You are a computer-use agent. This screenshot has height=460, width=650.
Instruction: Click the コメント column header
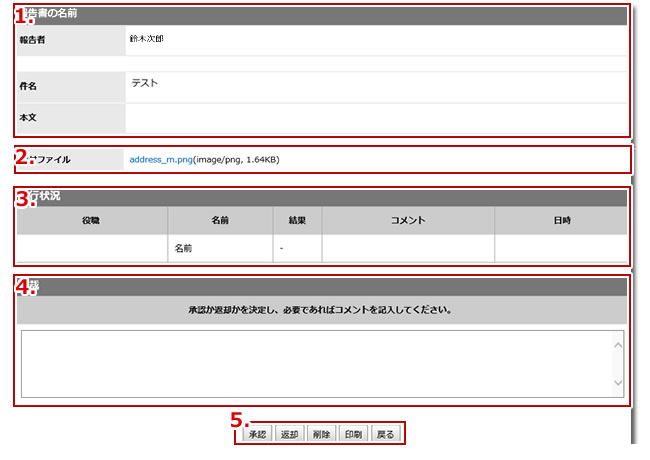[x=408, y=220]
